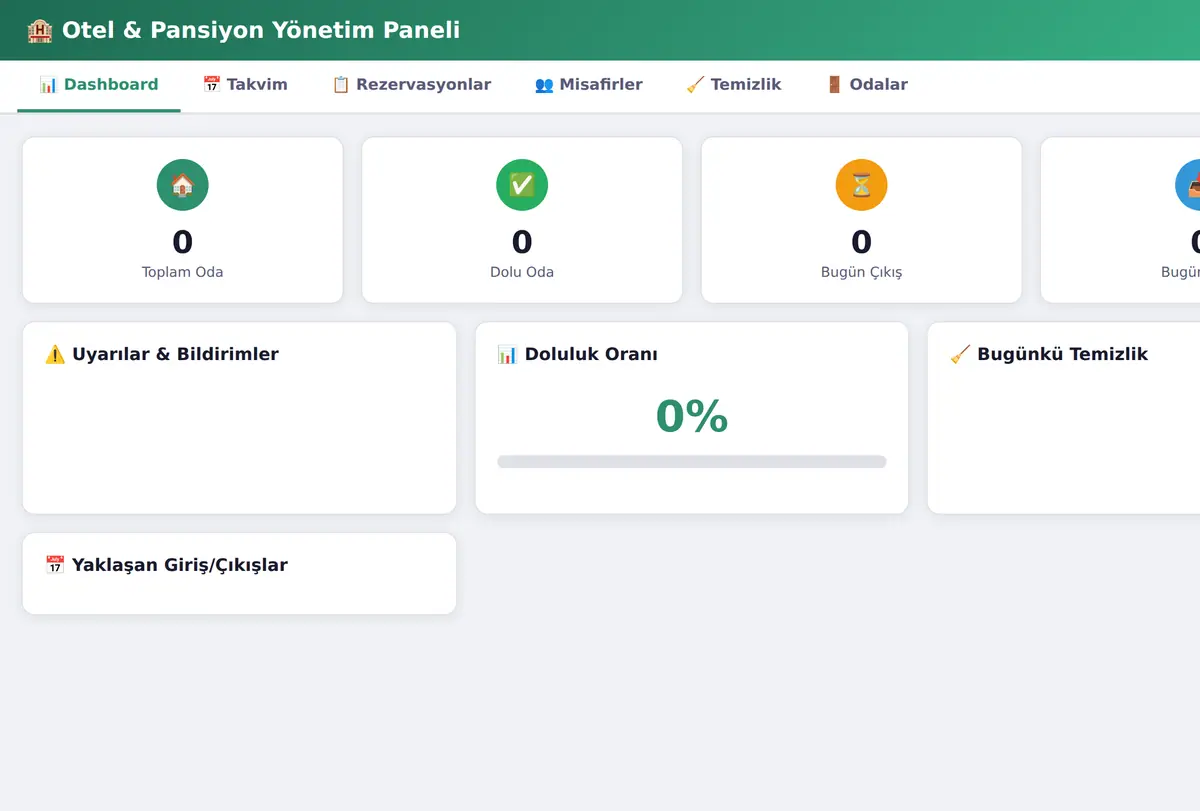Click the green checkmark icon above Dolu Oda
Screen dimensions: 1200x811
click(522, 185)
